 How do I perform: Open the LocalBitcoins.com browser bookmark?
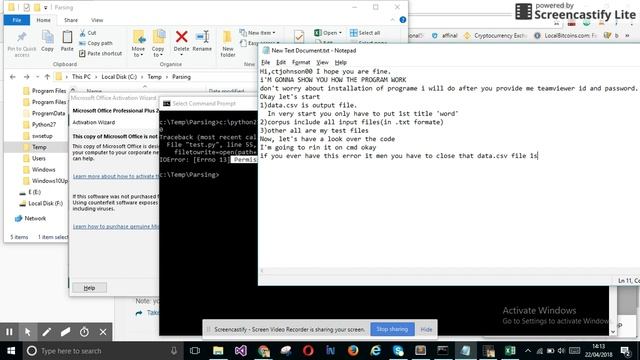(x=566, y=36)
